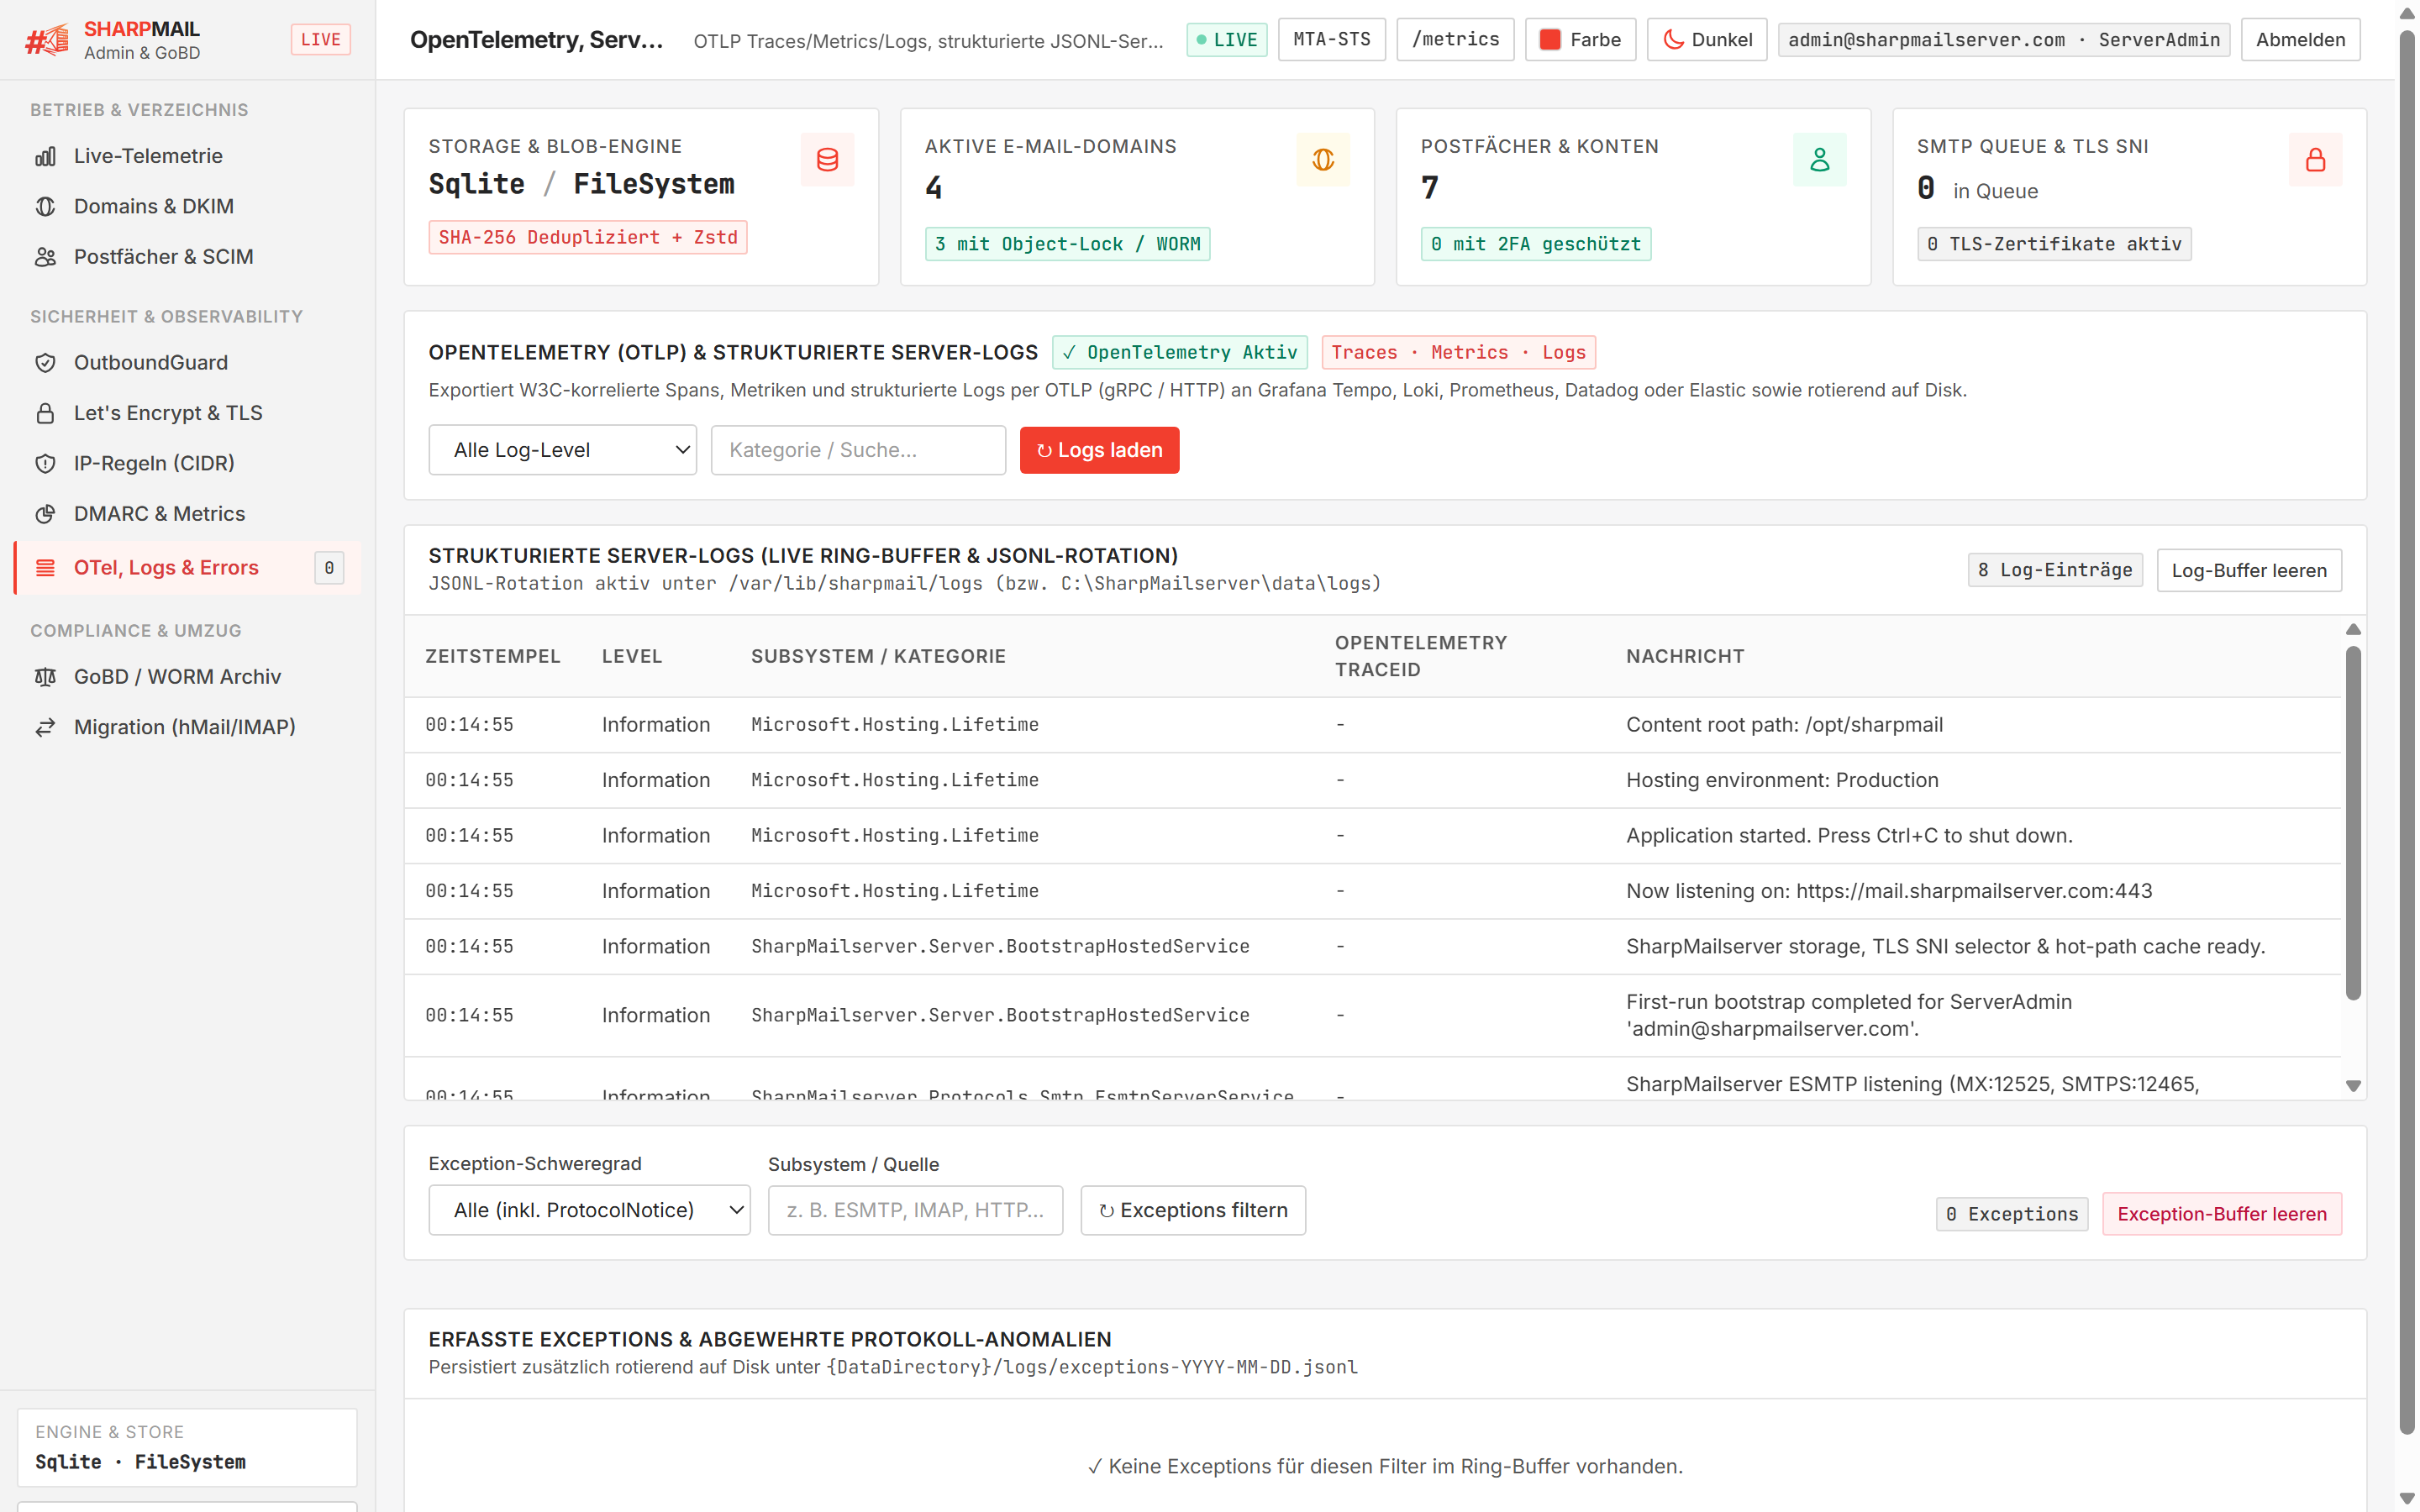Image resolution: width=2420 pixels, height=1512 pixels.
Task: Open the Farbe color picker swatch
Action: [x=1550, y=40]
